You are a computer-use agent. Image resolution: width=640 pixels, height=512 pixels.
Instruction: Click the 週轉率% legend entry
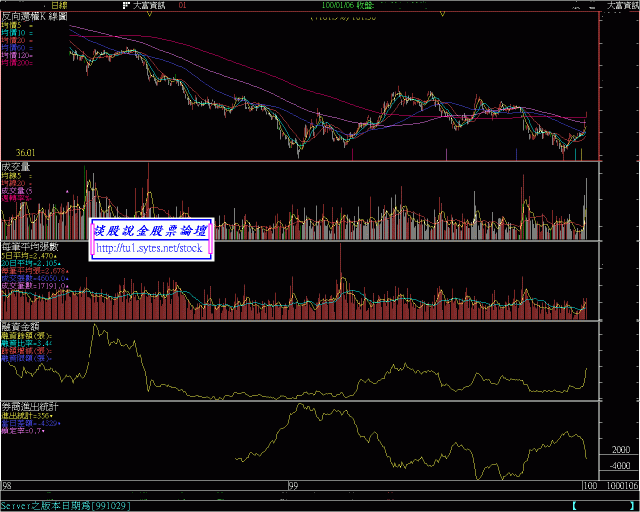(x=16, y=198)
